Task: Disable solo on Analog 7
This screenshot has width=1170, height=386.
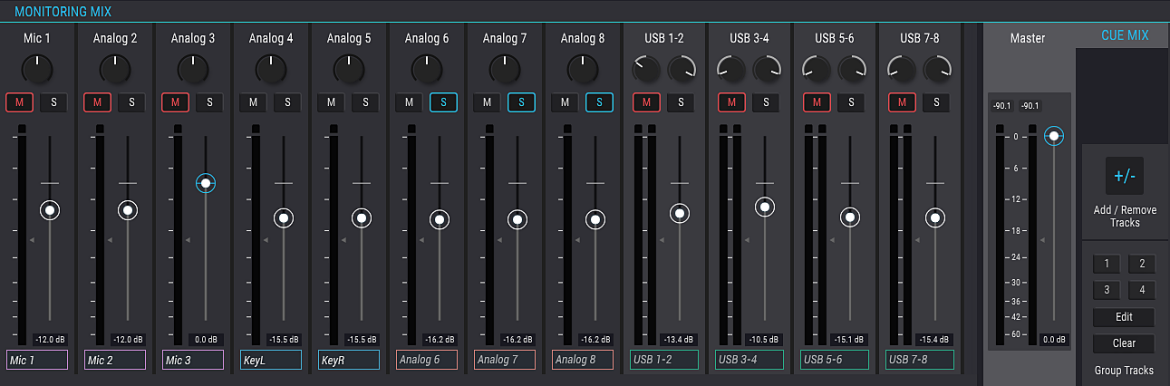Action: (x=522, y=102)
